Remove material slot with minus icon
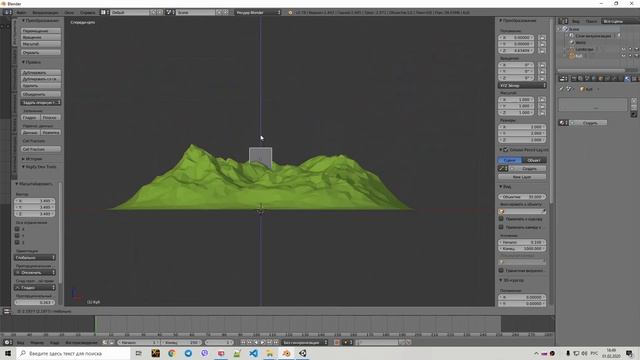 [634, 107]
